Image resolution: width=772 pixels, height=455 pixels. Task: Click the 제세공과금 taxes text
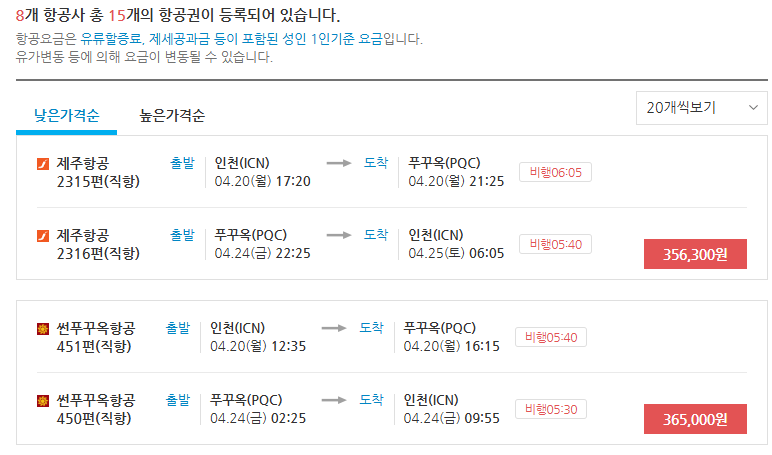coord(180,39)
